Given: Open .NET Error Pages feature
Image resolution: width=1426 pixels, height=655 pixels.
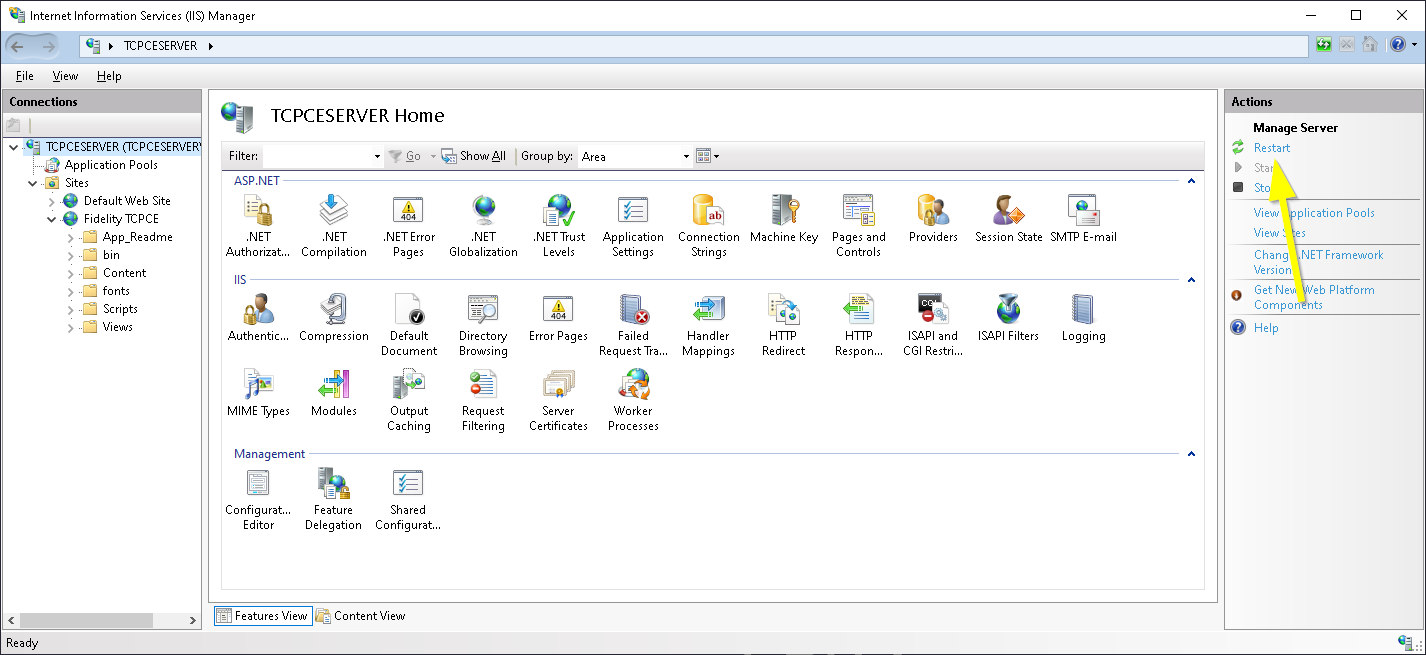Looking at the screenshot, I should click(x=408, y=226).
